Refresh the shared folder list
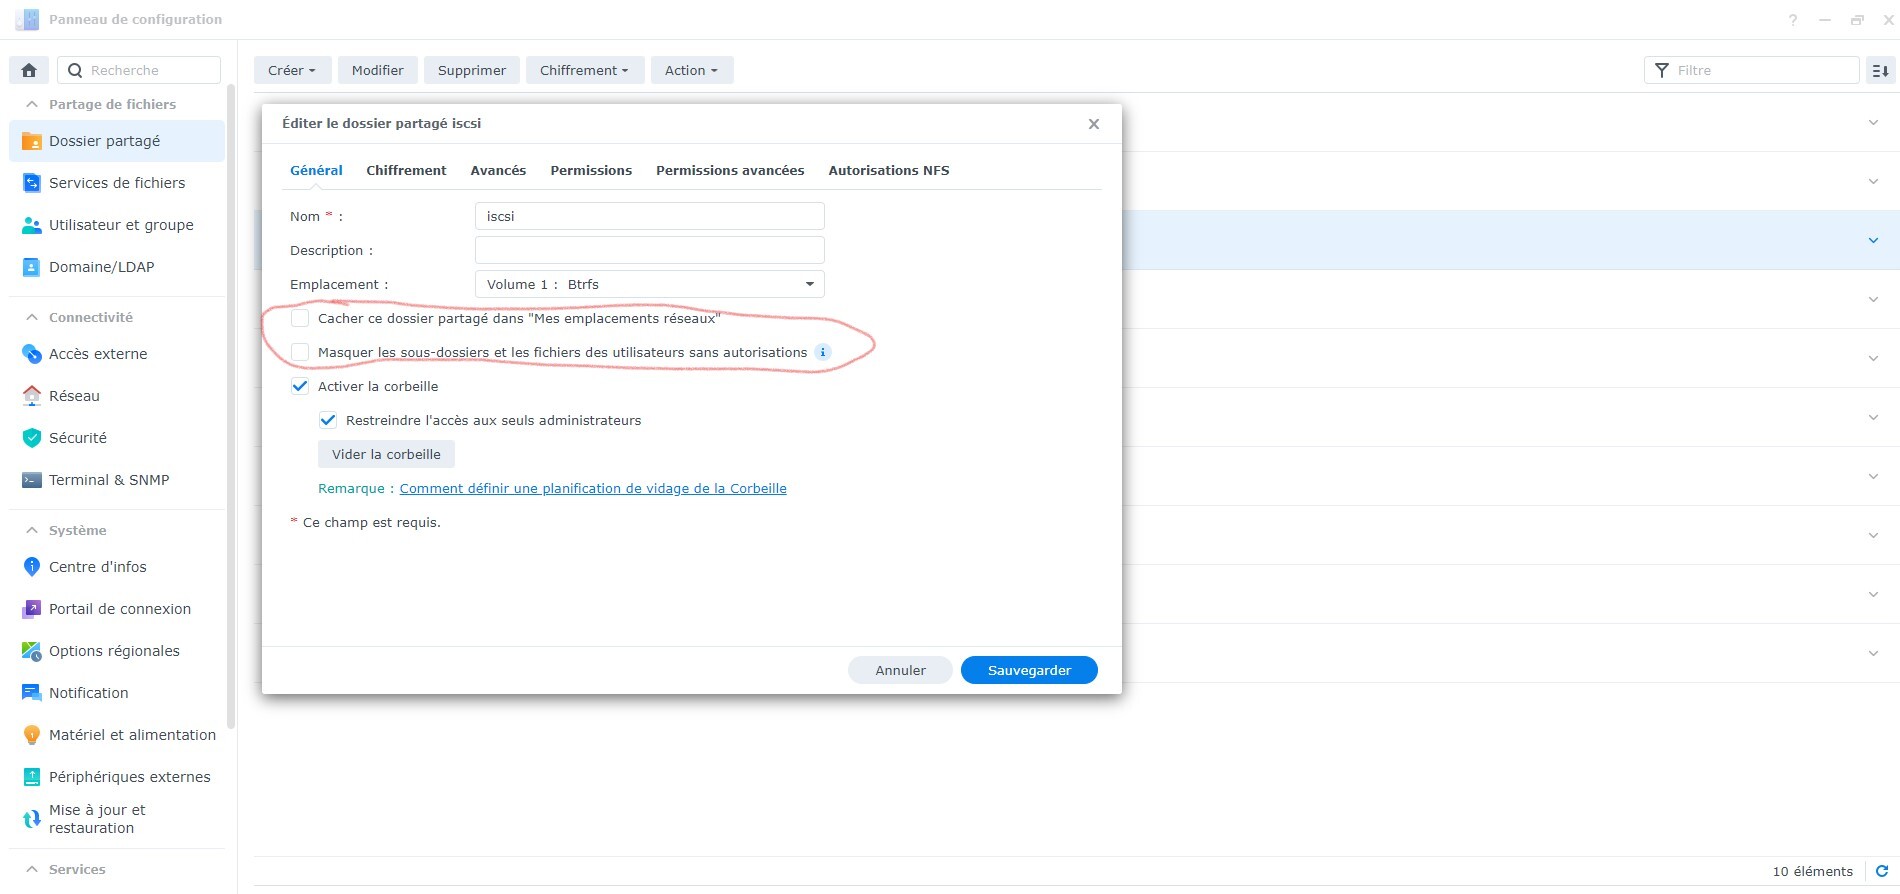Image resolution: width=1900 pixels, height=894 pixels. coord(1881,871)
